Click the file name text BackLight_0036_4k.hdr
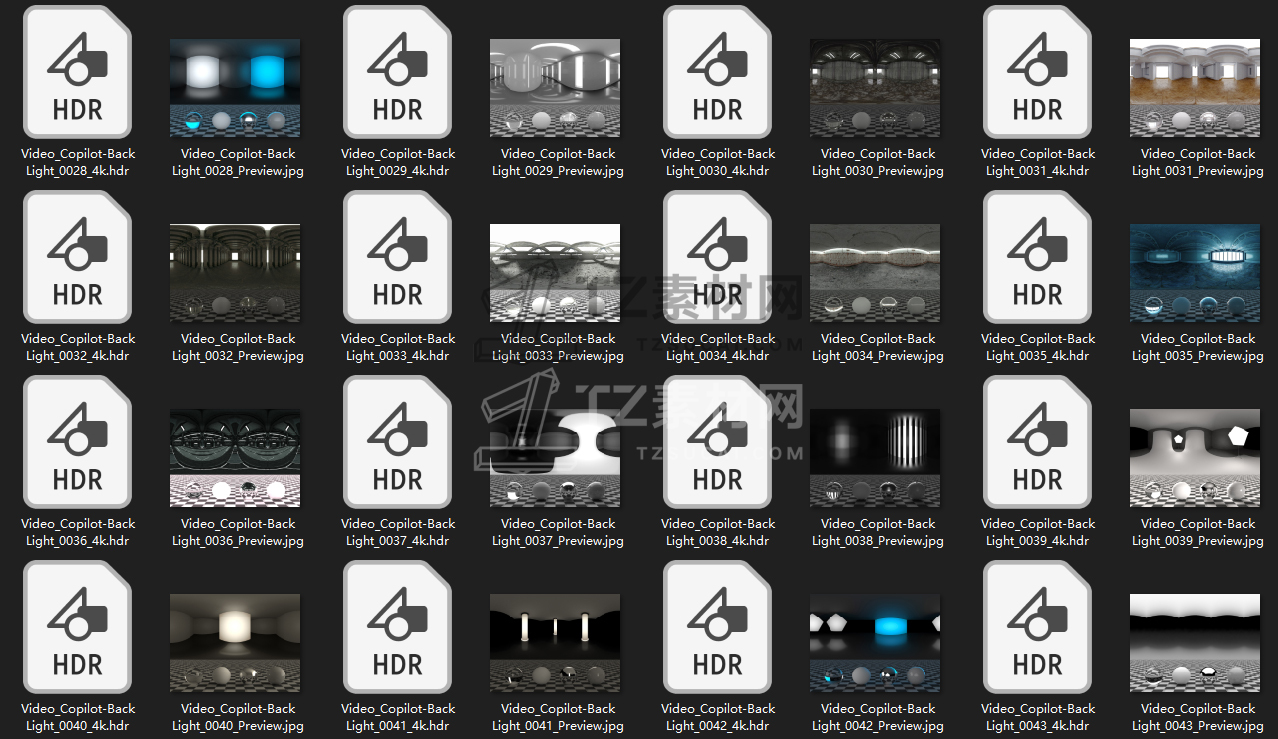This screenshot has width=1278, height=739. click(x=78, y=532)
